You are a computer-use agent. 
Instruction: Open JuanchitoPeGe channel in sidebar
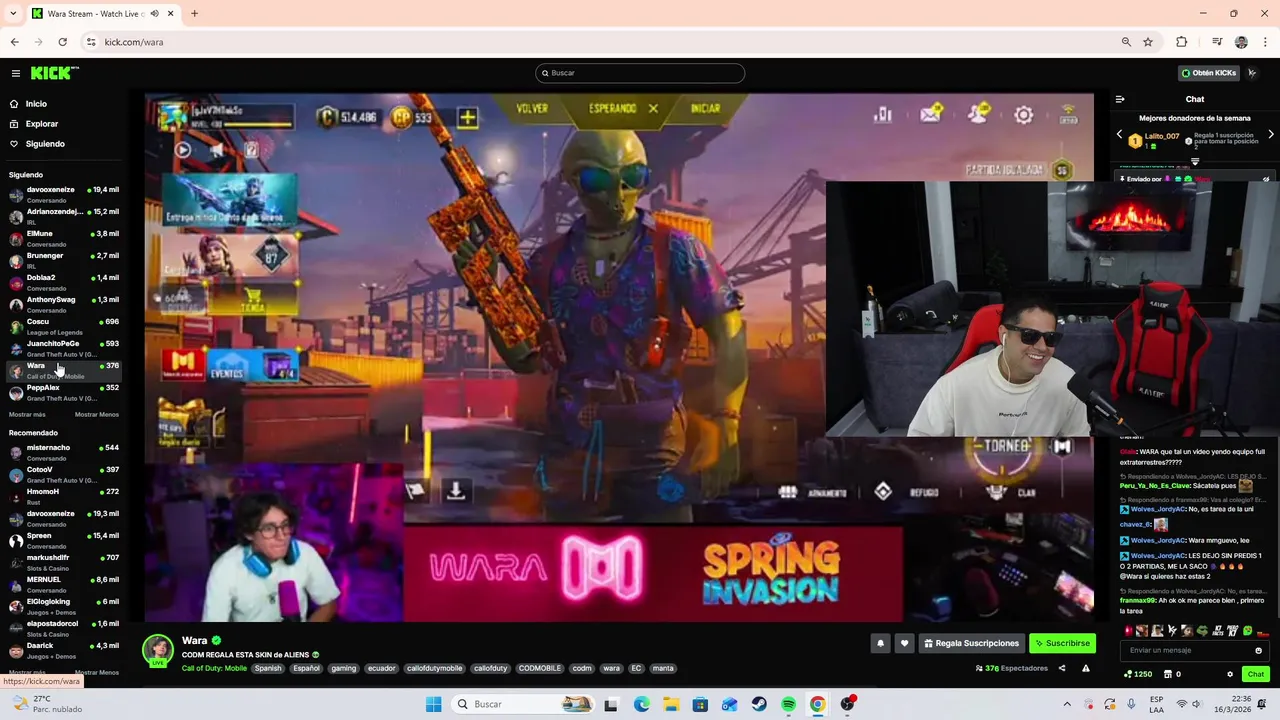coord(63,348)
